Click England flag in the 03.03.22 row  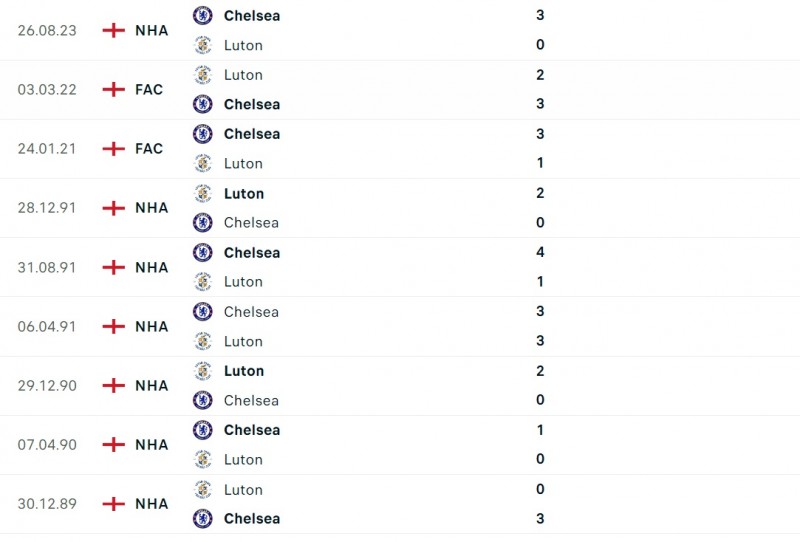click(114, 89)
